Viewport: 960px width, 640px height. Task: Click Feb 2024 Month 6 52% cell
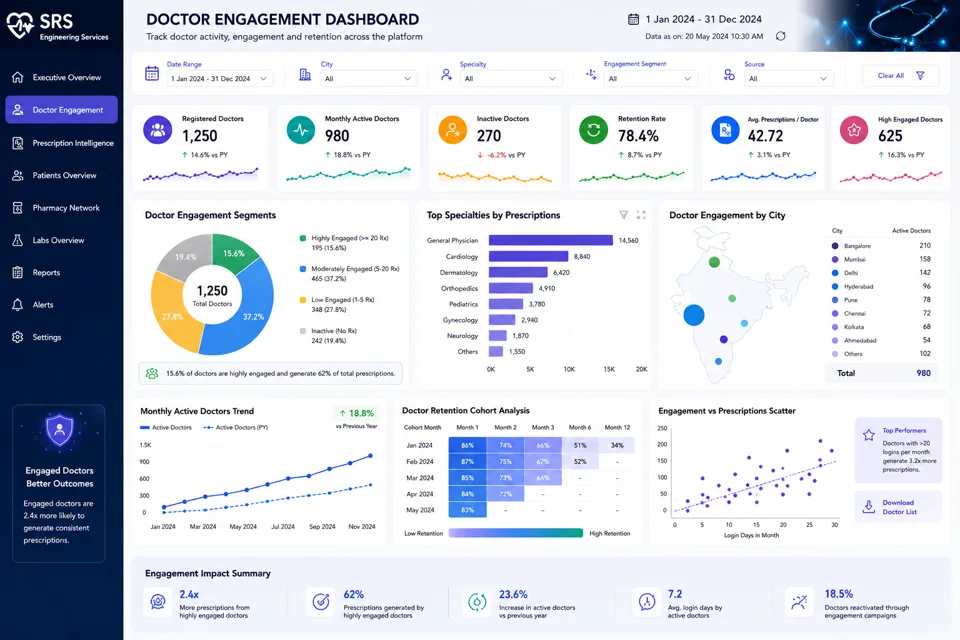click(580, 462)
